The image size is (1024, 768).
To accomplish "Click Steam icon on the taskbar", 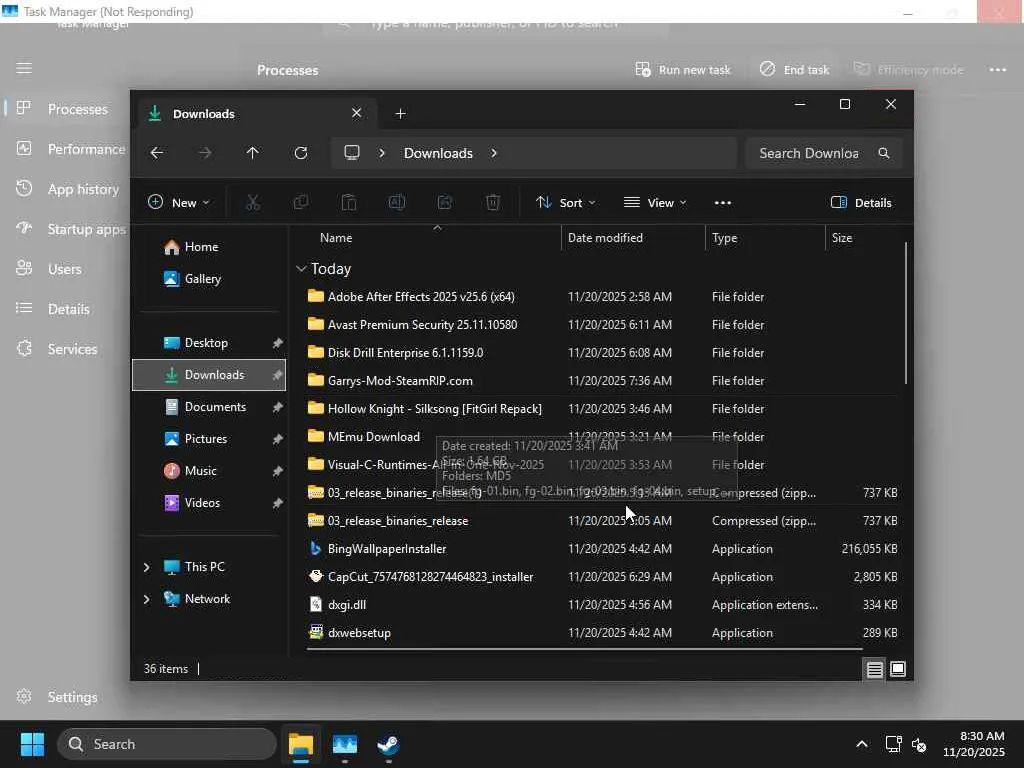I will pyautogui.click(x=389, y=744).
